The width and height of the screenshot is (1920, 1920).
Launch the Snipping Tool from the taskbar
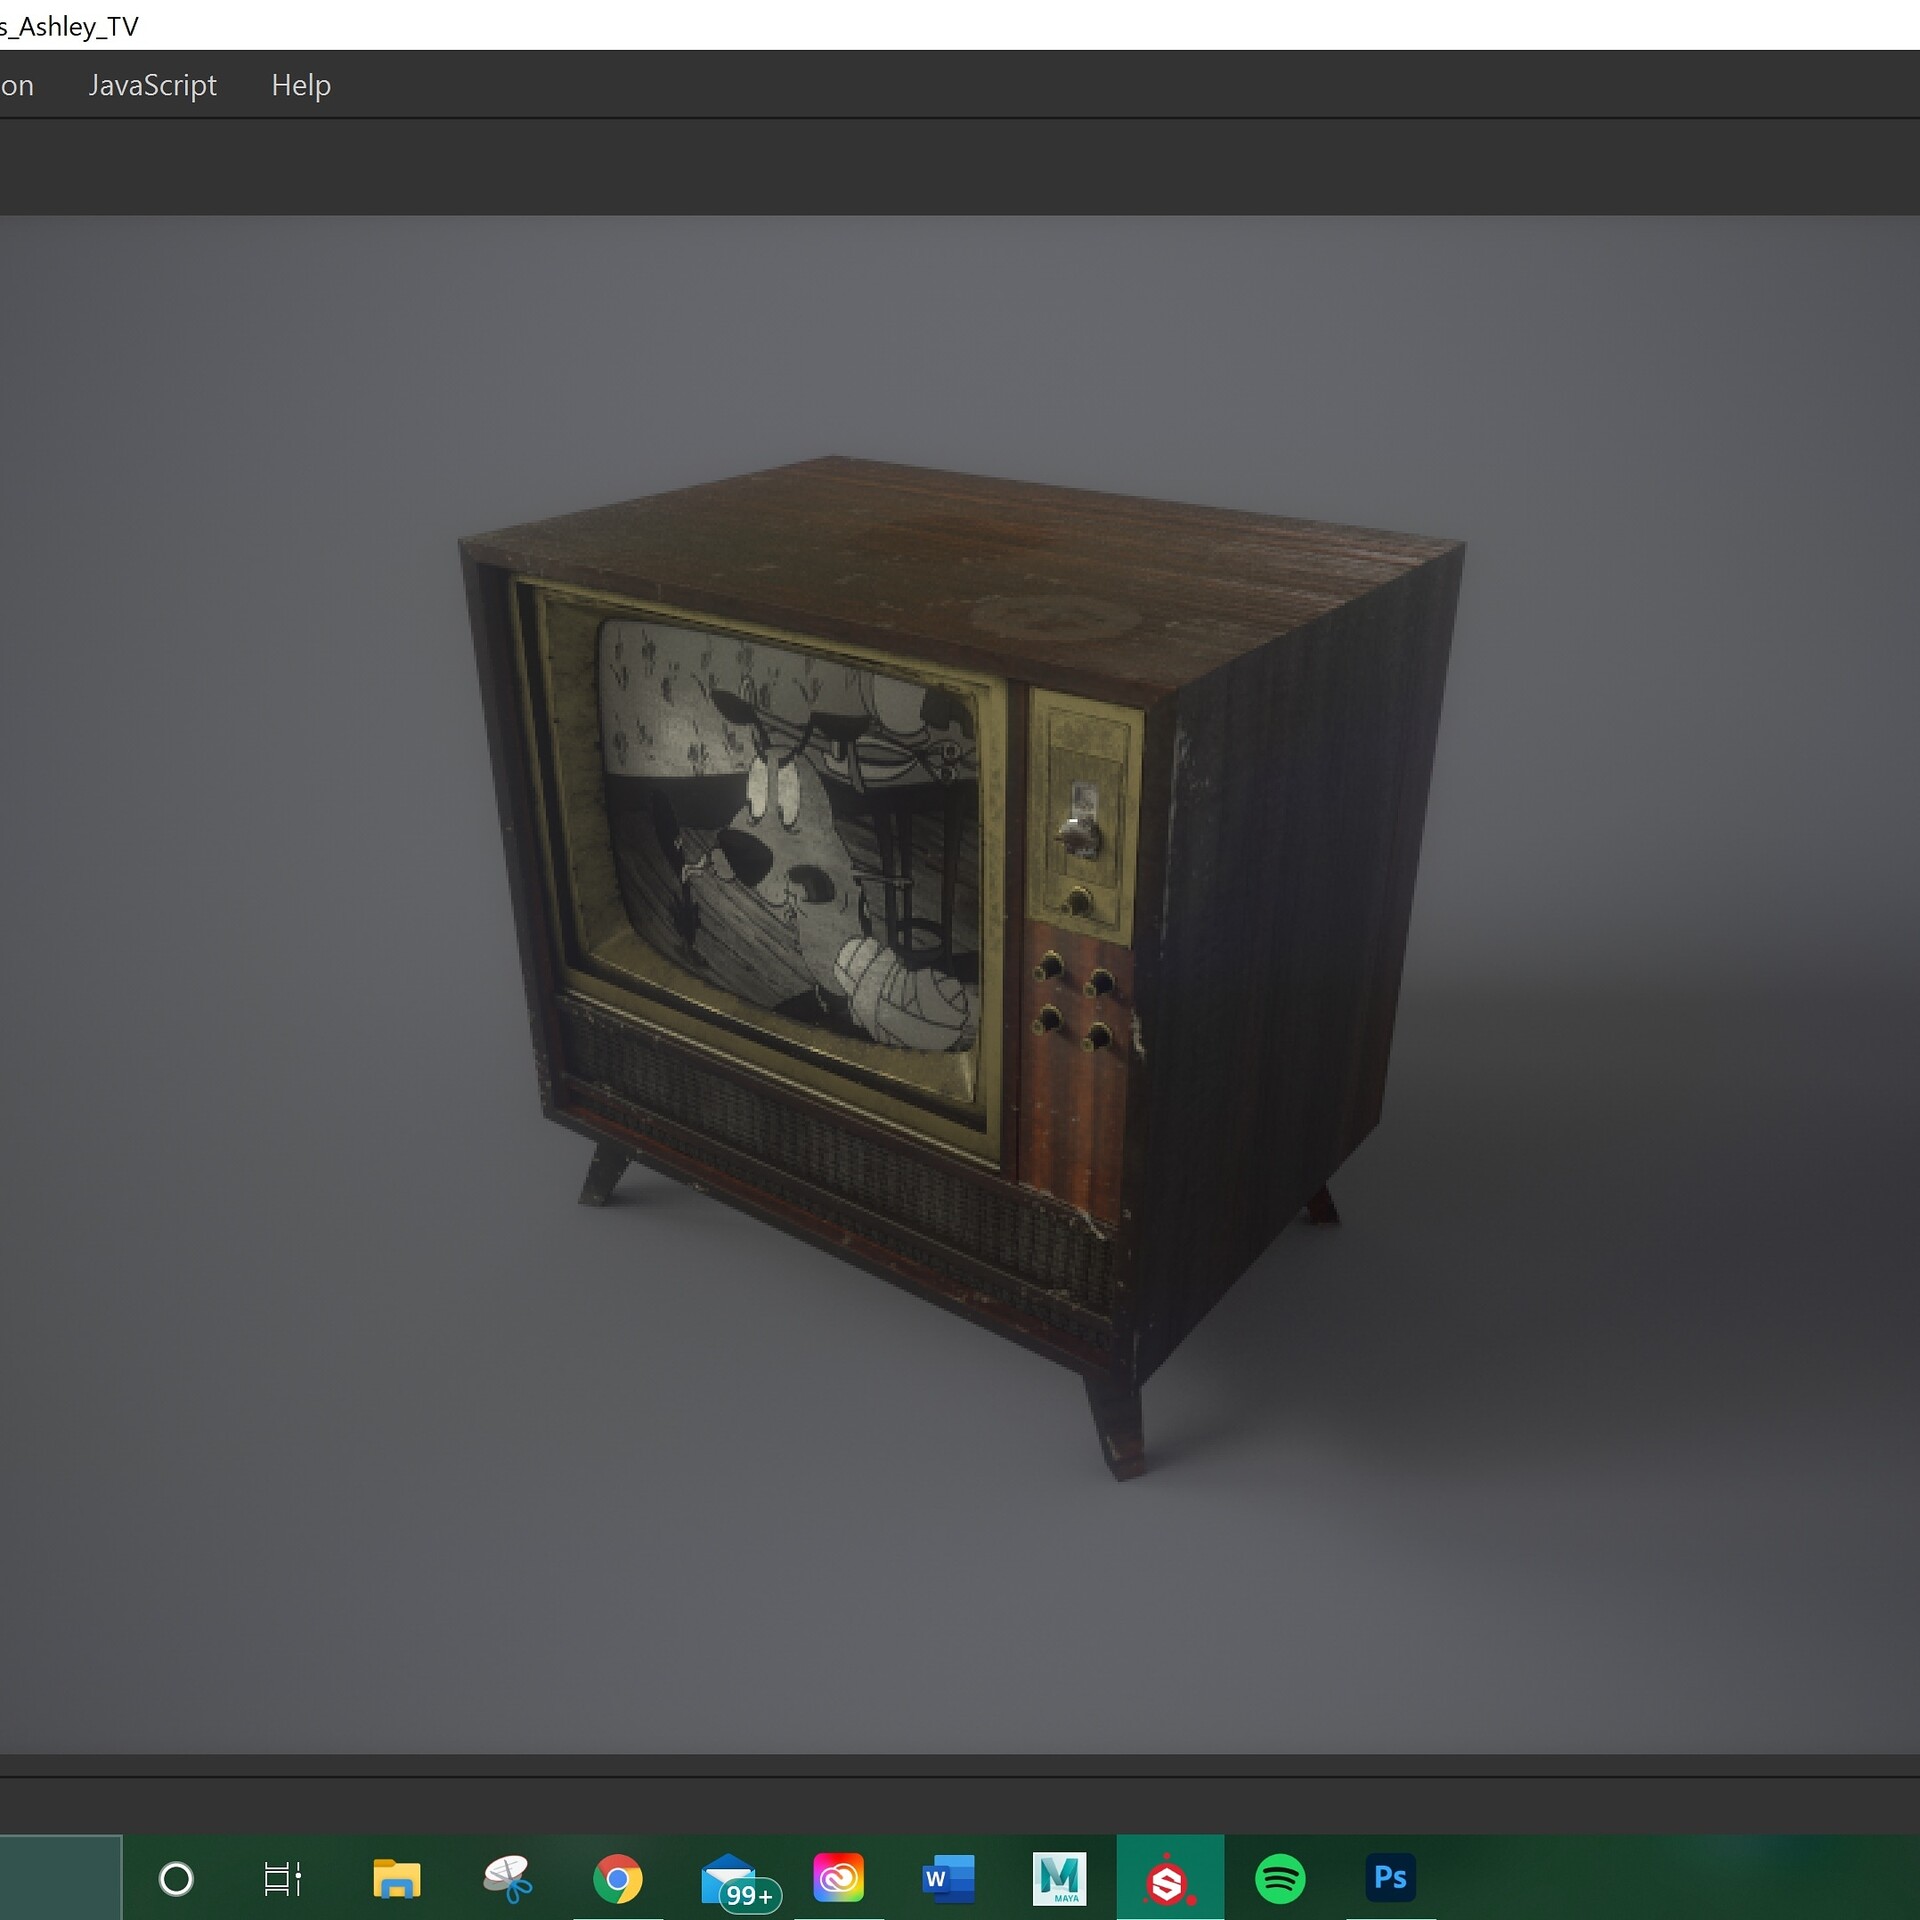pos(508,1878)
